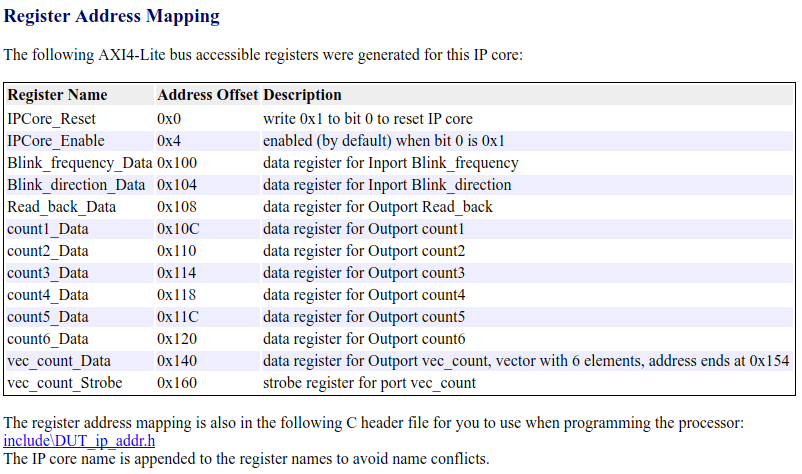Screen dimensions: 802x474
Task: Click the Register Name column header
Action: tap(57, 96)
